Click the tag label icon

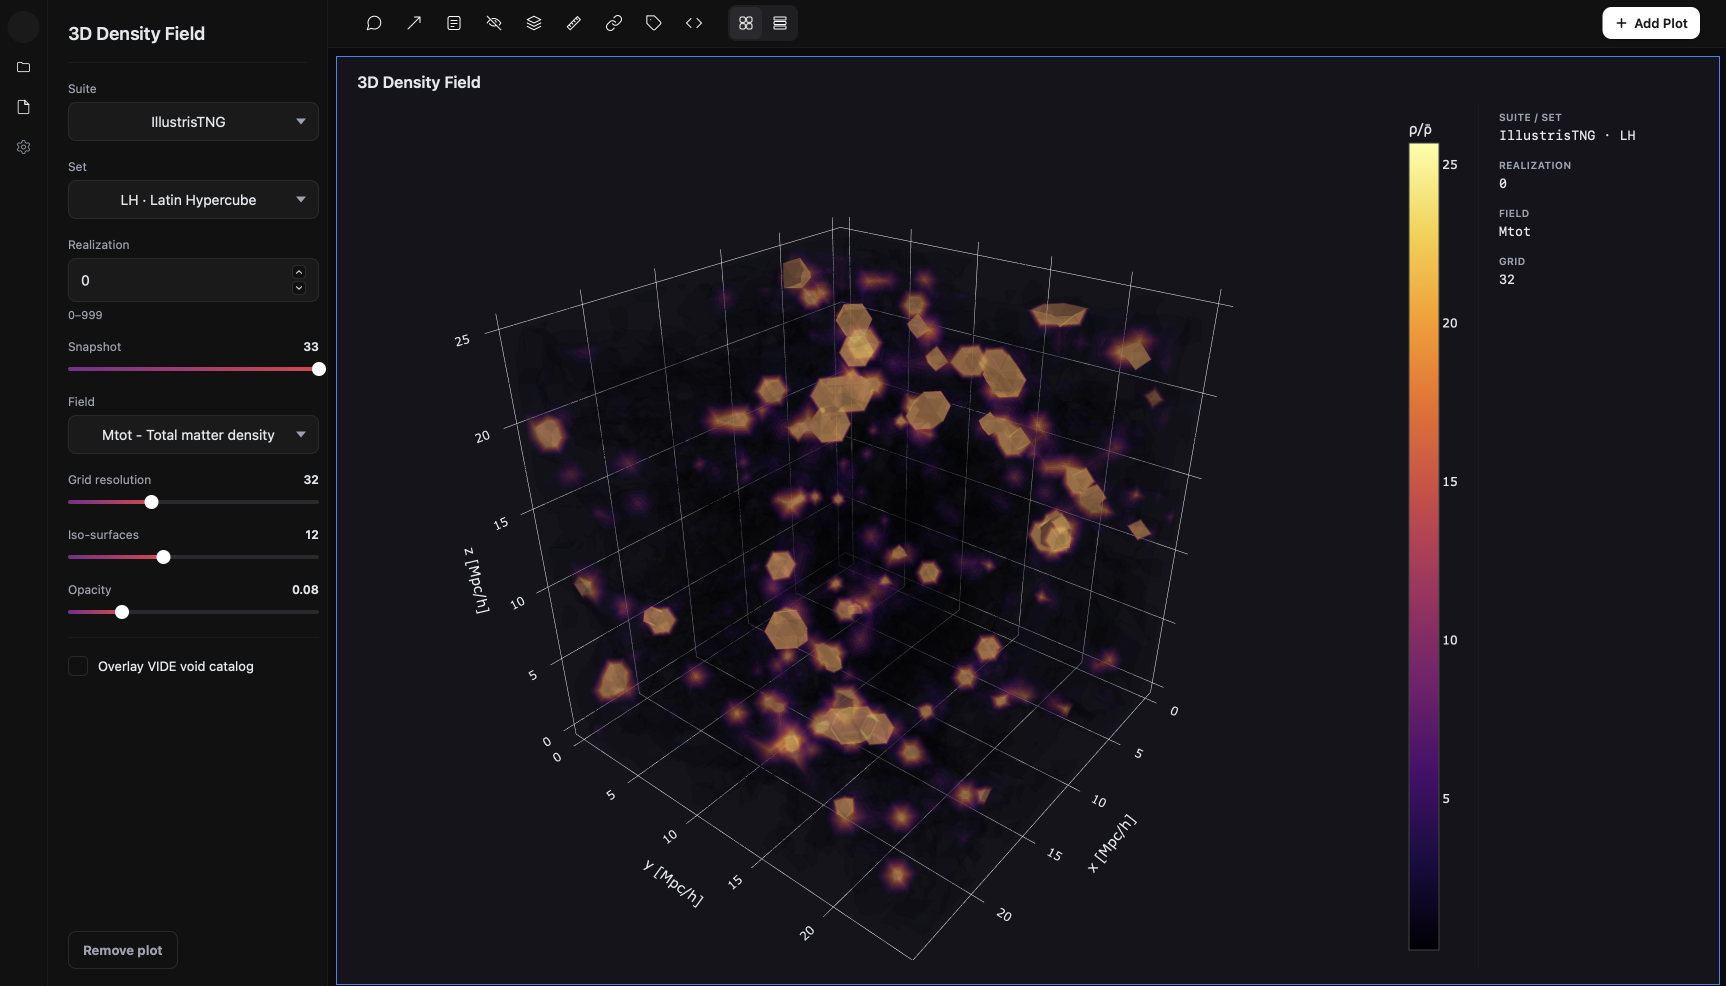[x=654, y=23]
